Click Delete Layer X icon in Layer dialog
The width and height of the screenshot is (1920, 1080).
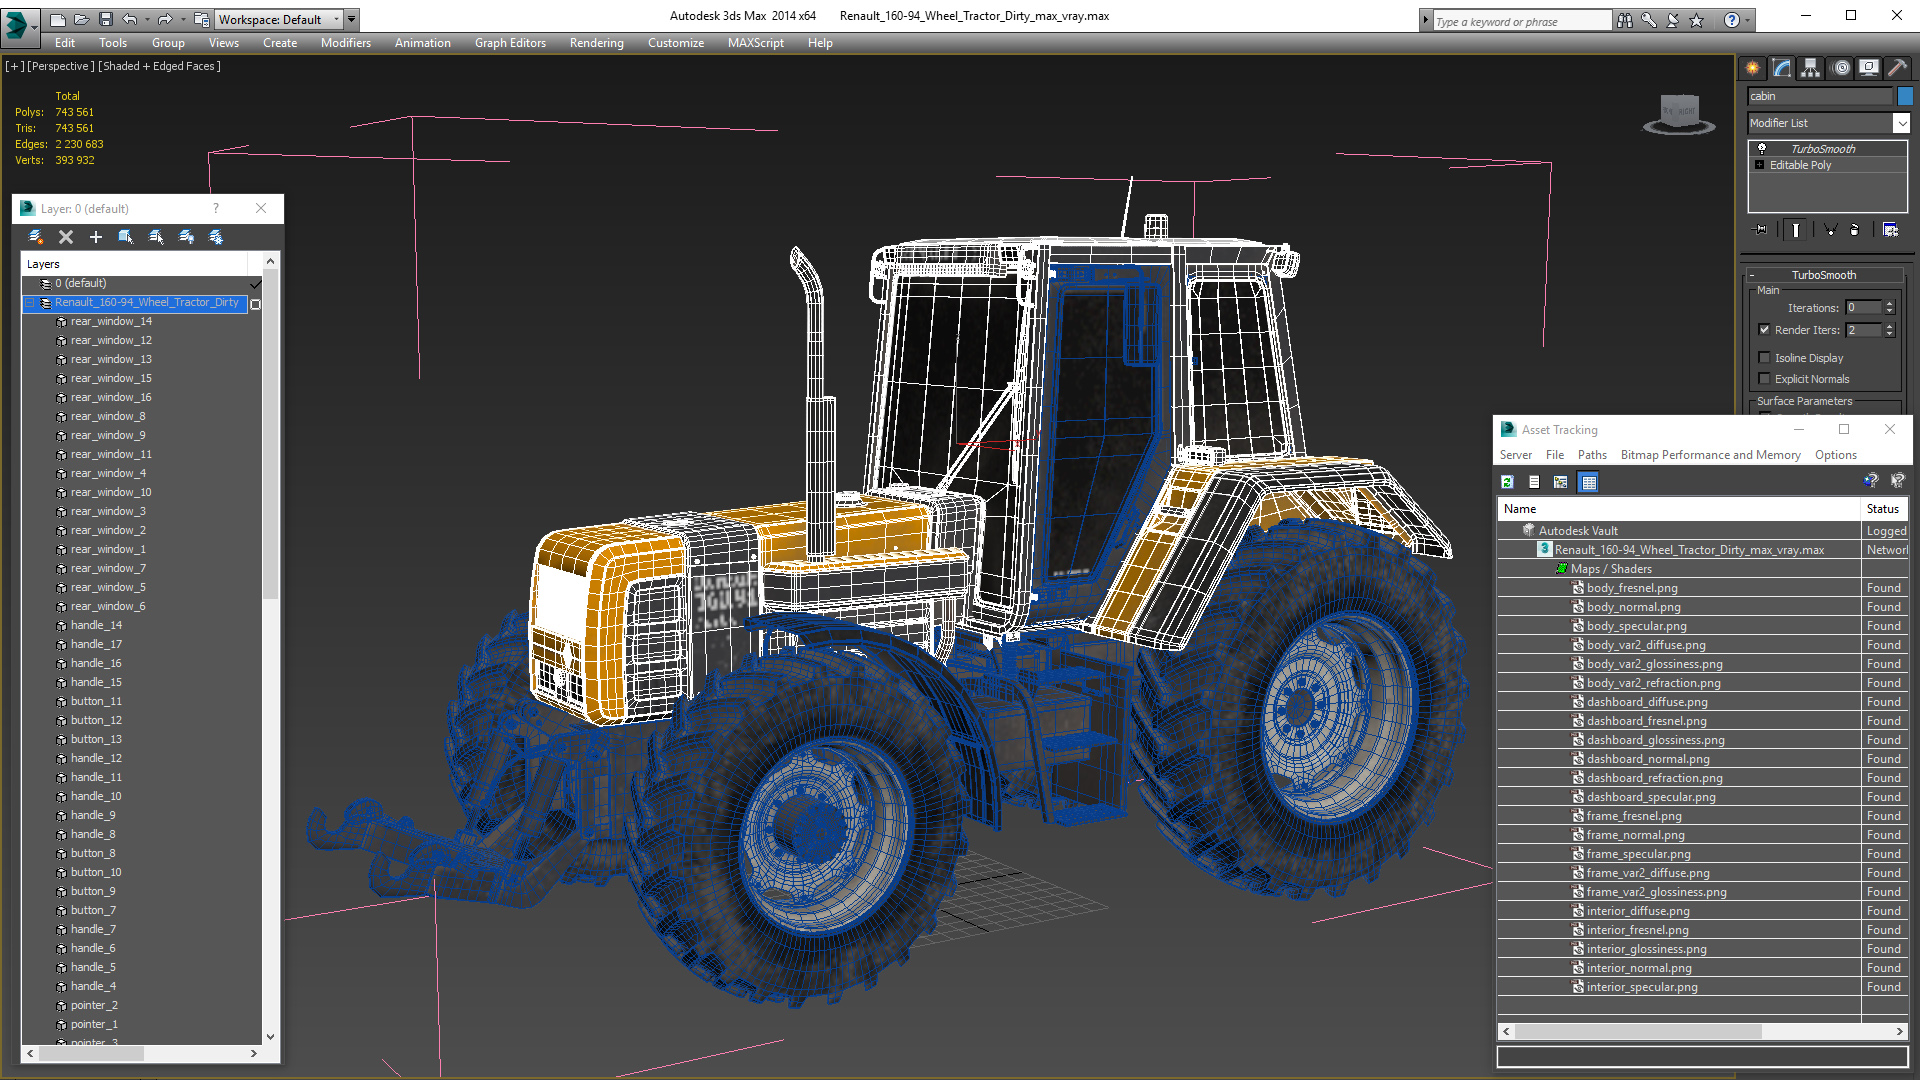pos(66,237)
